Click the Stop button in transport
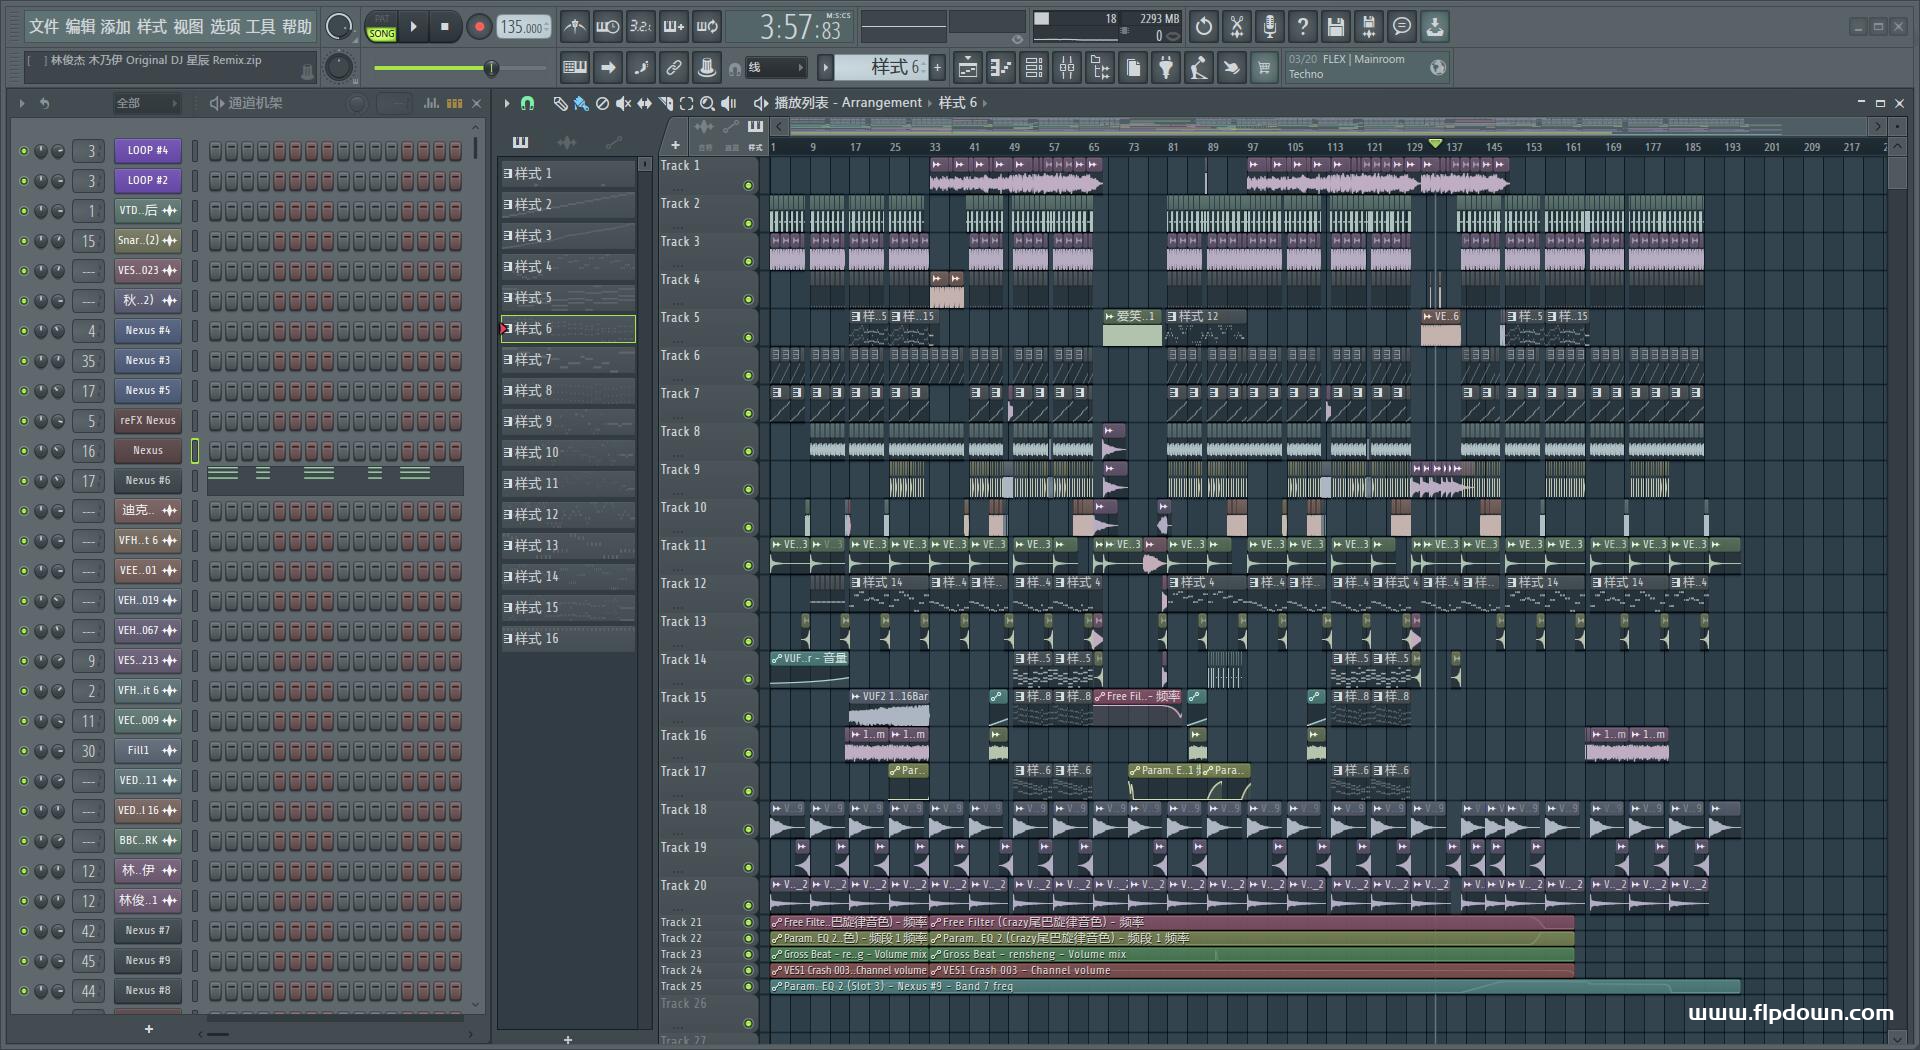Image resolution: width=1920 pixels, height=1050 pixels. point(445,27)
